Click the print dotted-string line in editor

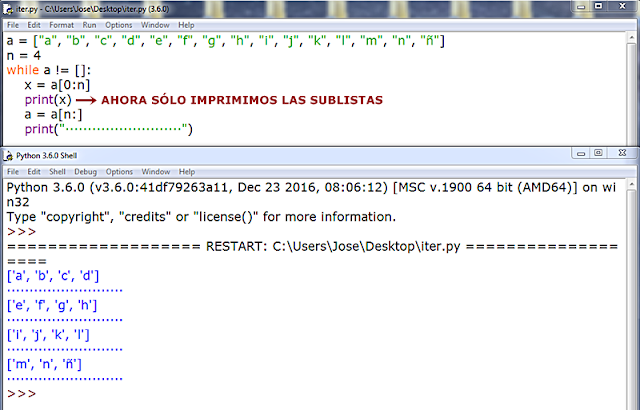[x=108, y=129]
